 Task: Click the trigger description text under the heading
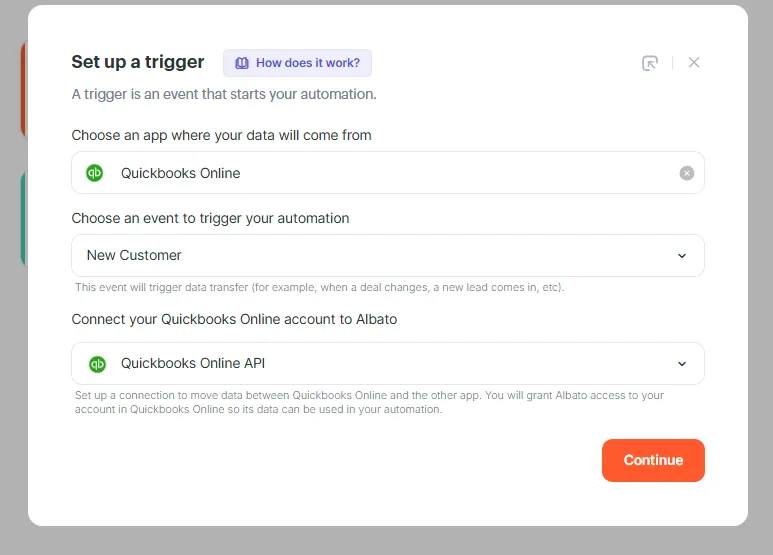point(224,95)
